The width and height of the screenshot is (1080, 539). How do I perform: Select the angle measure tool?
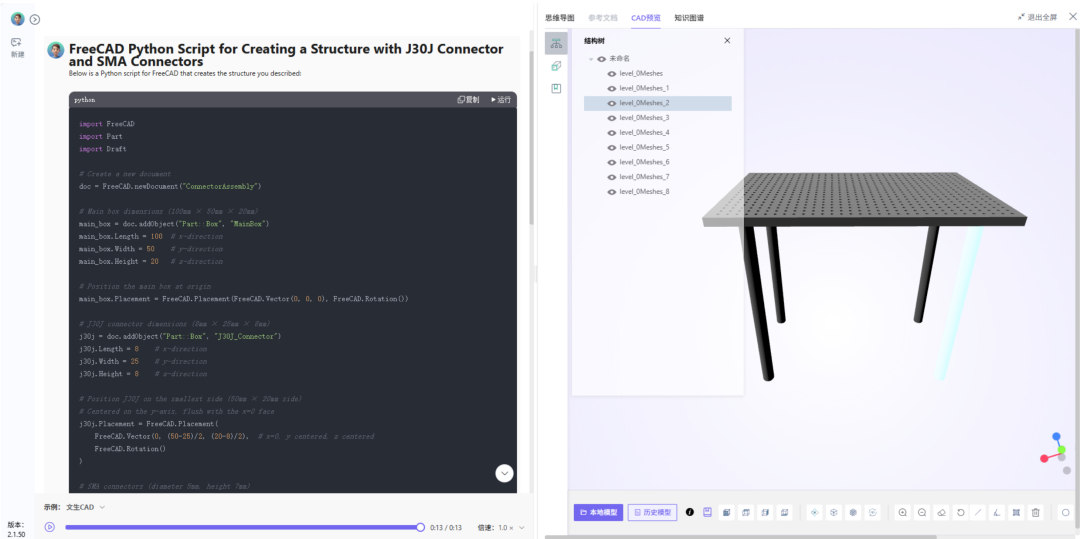[x=997, y=512]
